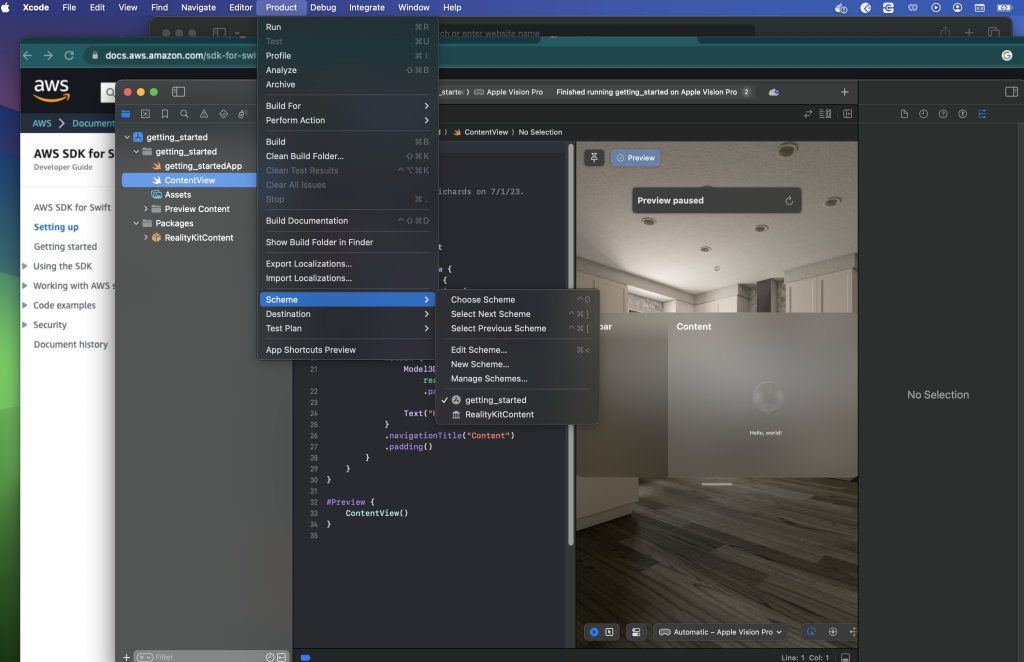Image resolution: width=1024 pixels, height=662 pixels.
Task: Open the search navigator magnifying glass
Action: click(184, 113)
